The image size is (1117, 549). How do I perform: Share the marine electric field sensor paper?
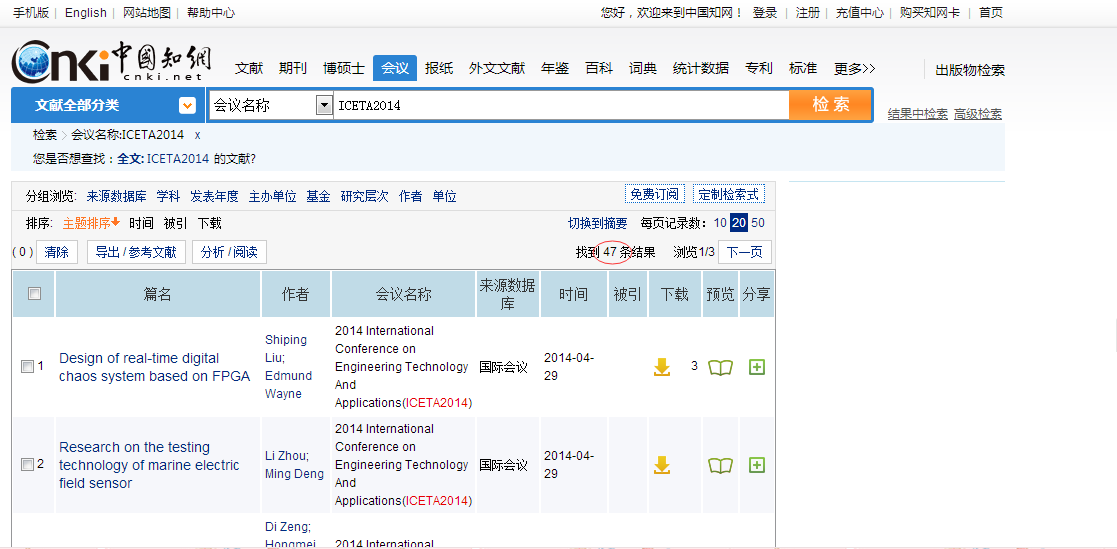[757, 465]
